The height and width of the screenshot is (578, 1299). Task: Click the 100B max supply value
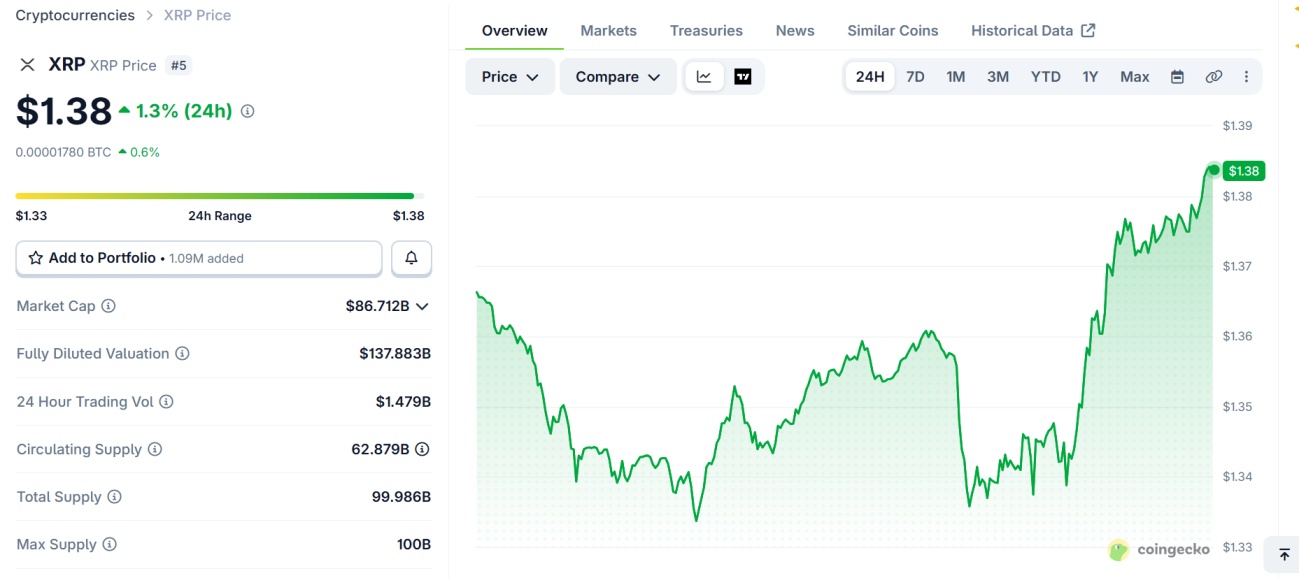[414, 545]
